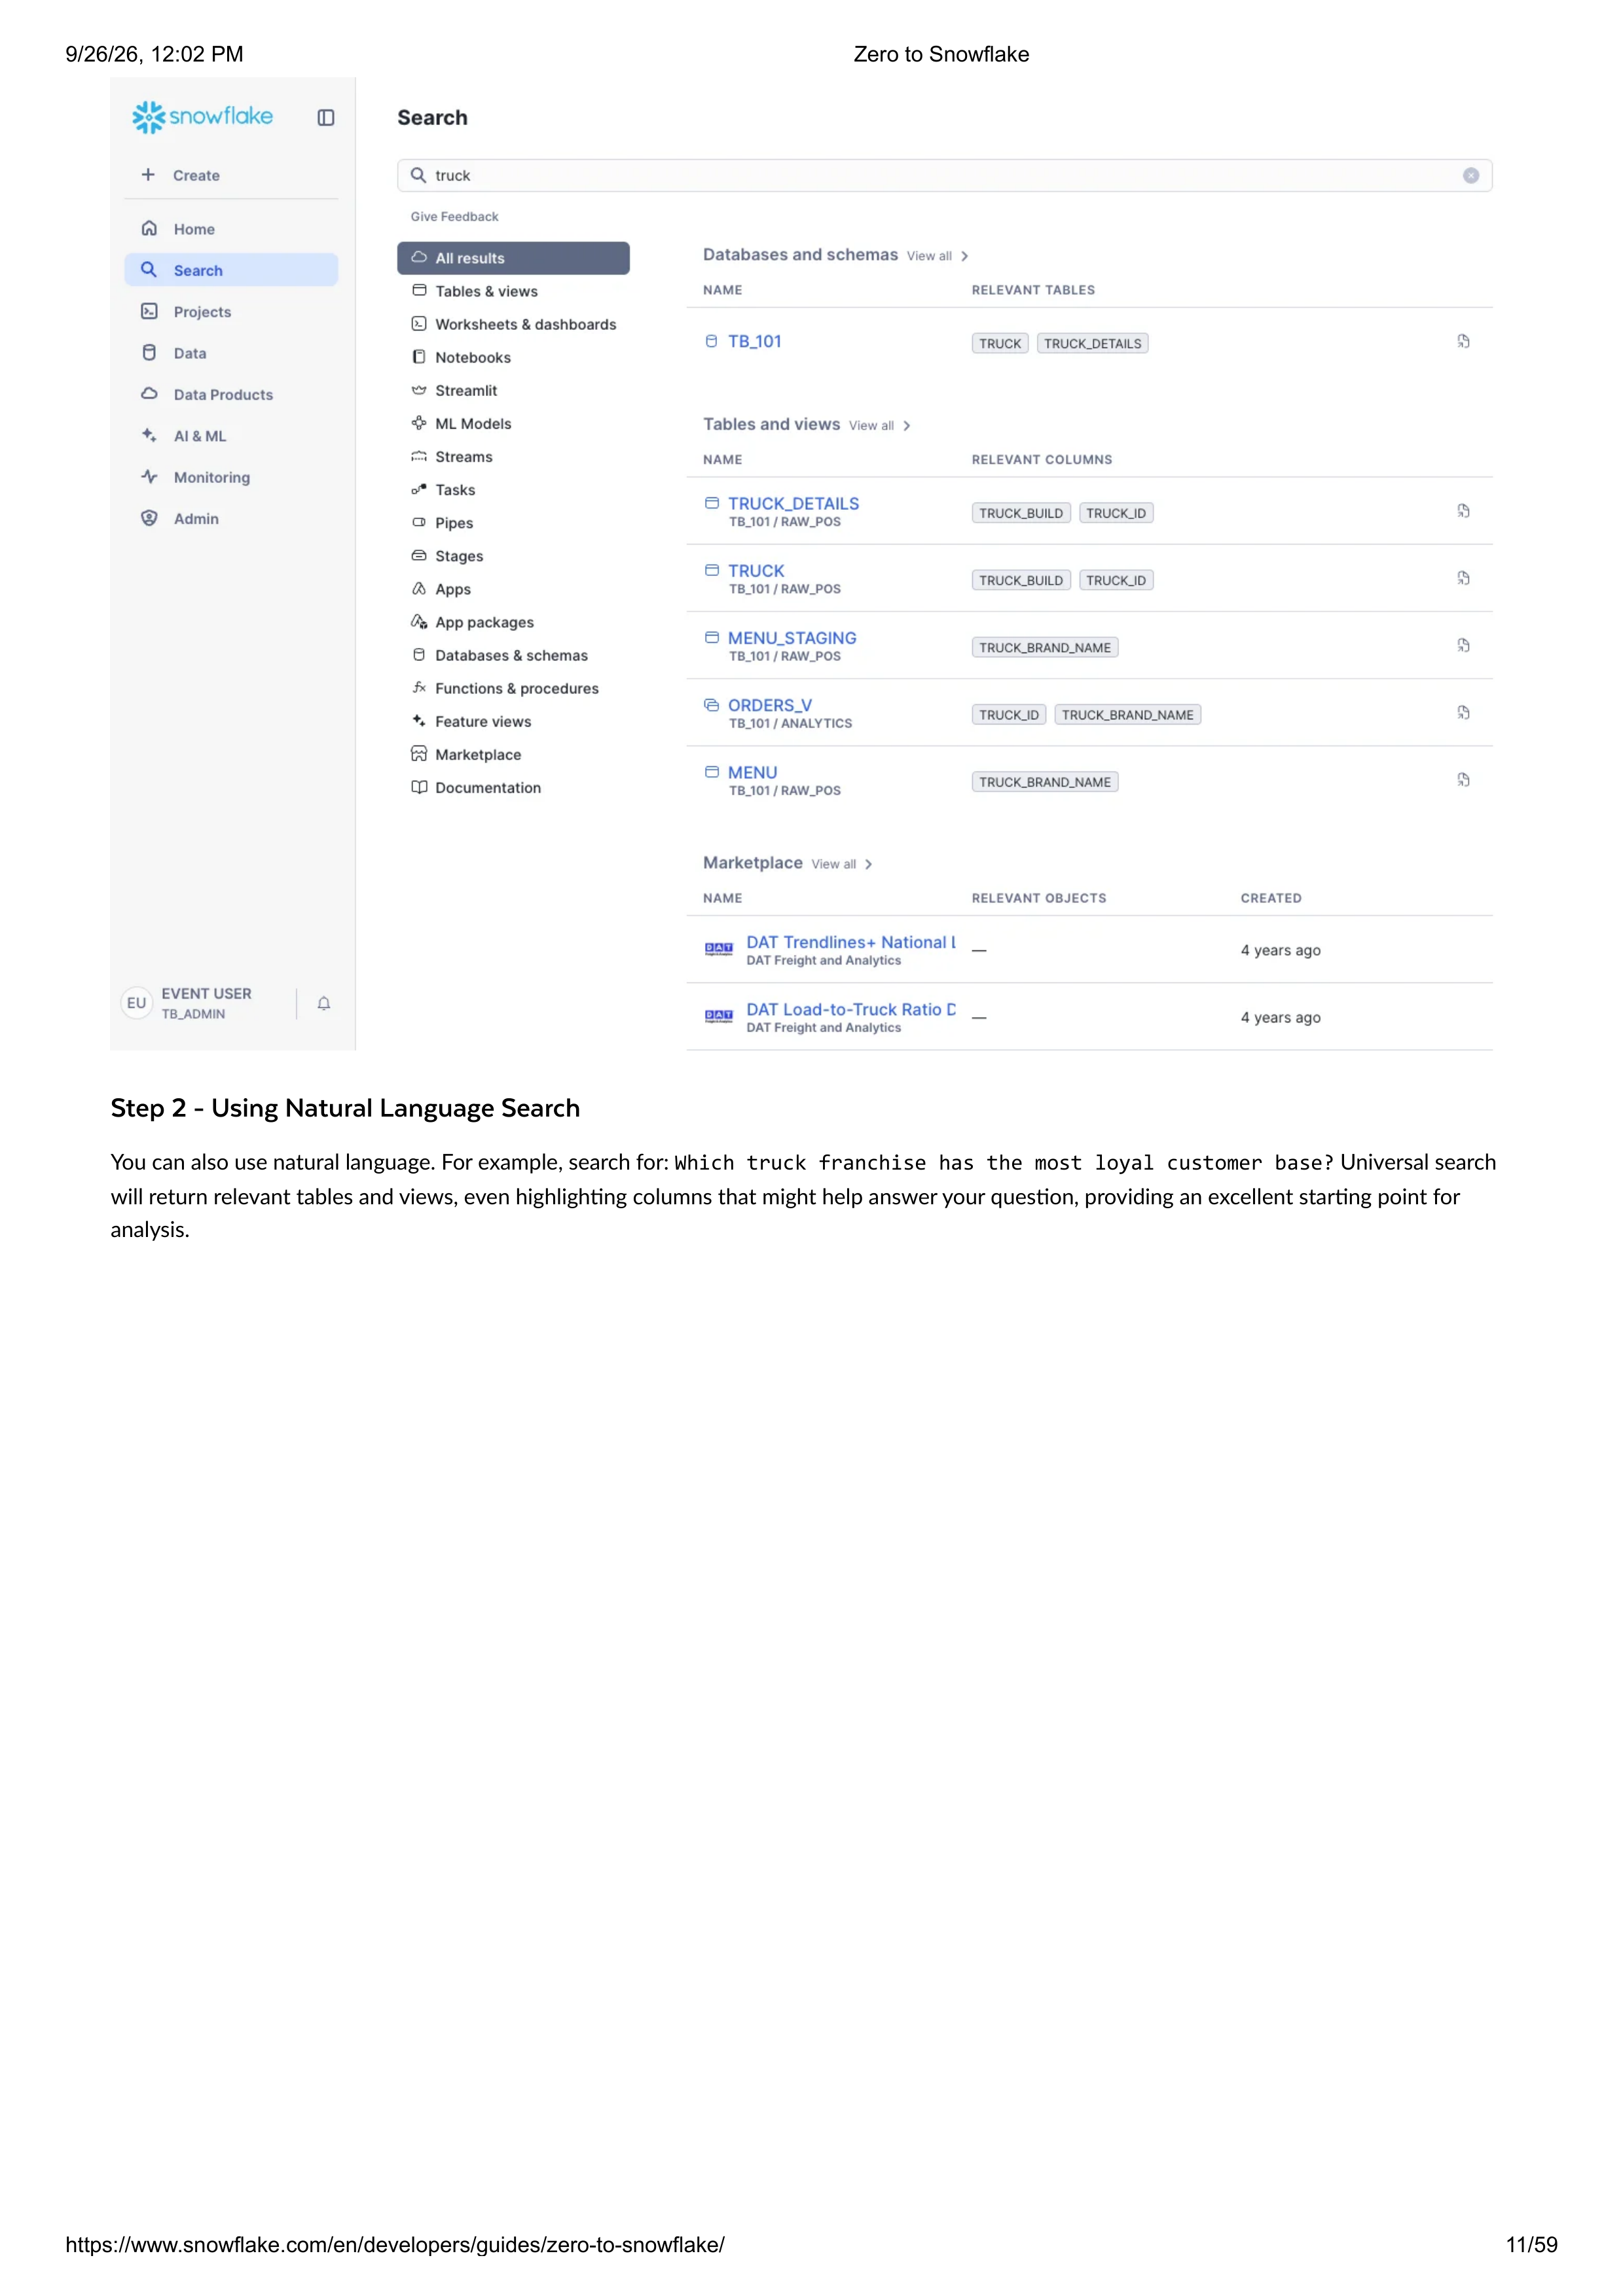Filter by Documentation
This screenshot has height=2296, width=1623.
coord(513,787)
